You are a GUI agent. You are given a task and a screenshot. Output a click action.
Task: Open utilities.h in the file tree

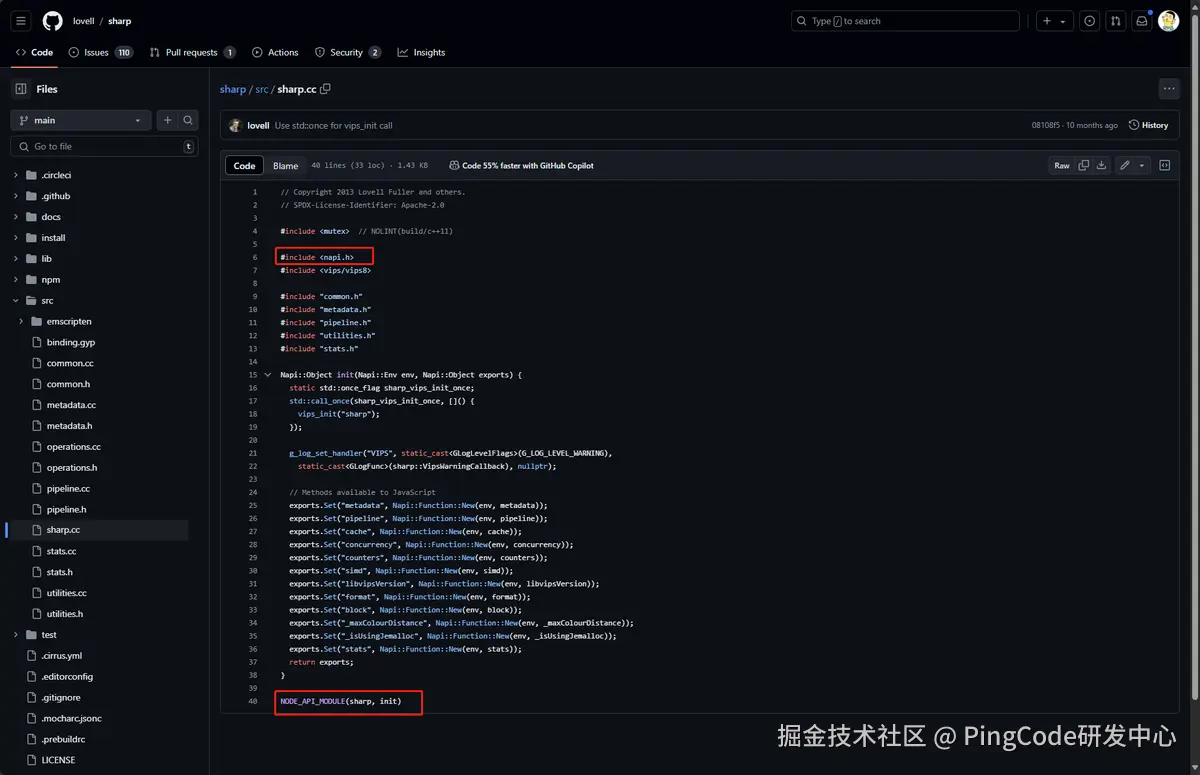65,614
